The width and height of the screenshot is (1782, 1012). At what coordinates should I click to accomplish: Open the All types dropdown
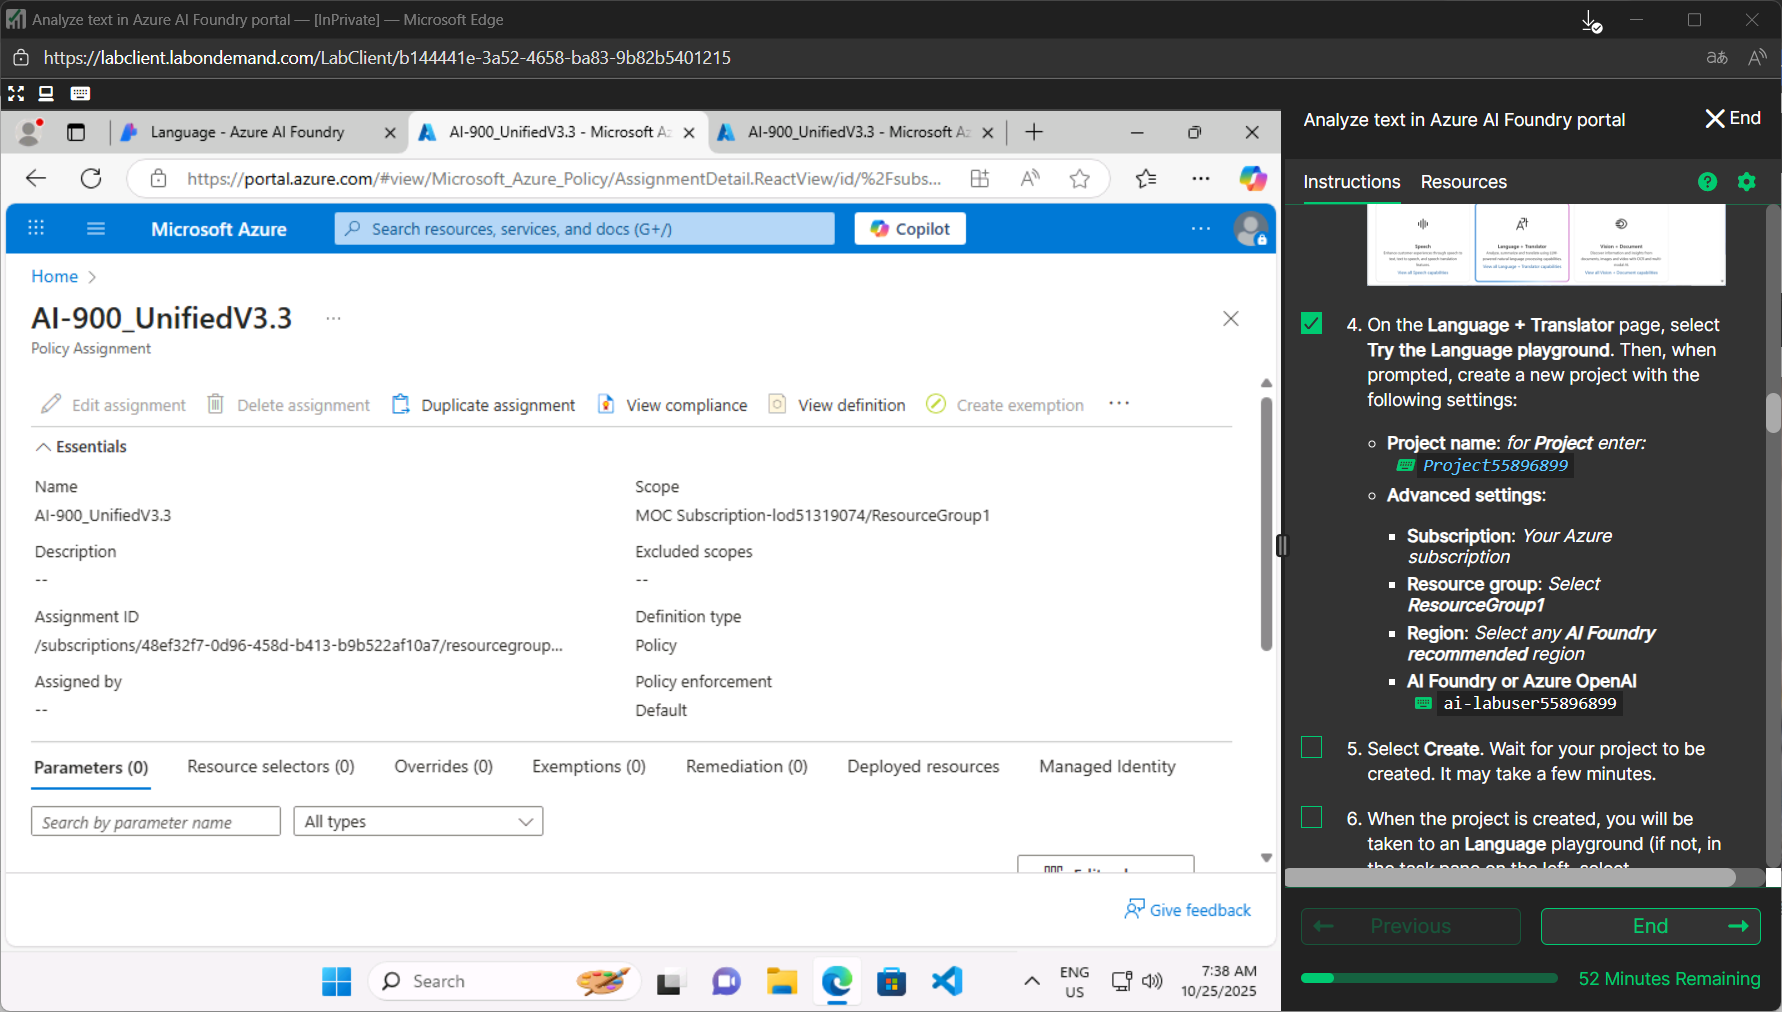coord(418,822)
